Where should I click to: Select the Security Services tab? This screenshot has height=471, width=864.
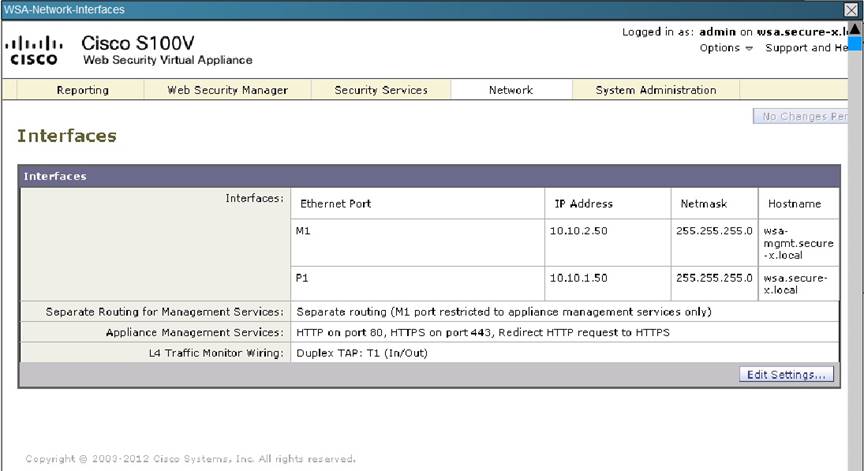(380, 90)
